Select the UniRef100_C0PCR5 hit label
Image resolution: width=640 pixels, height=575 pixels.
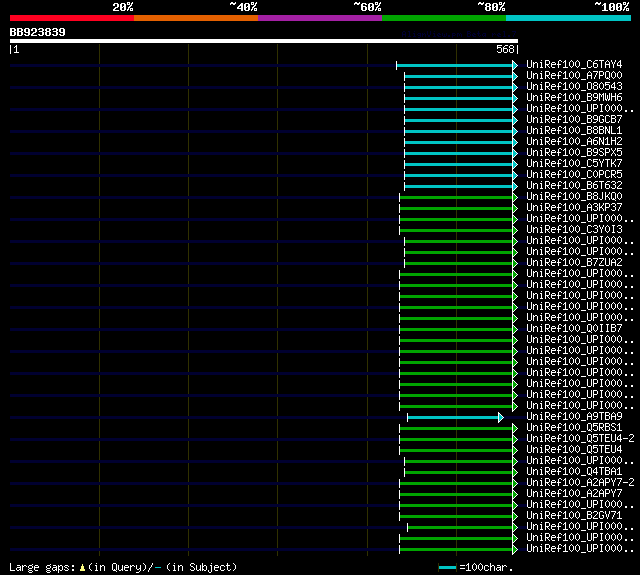[x=574, y=175]
